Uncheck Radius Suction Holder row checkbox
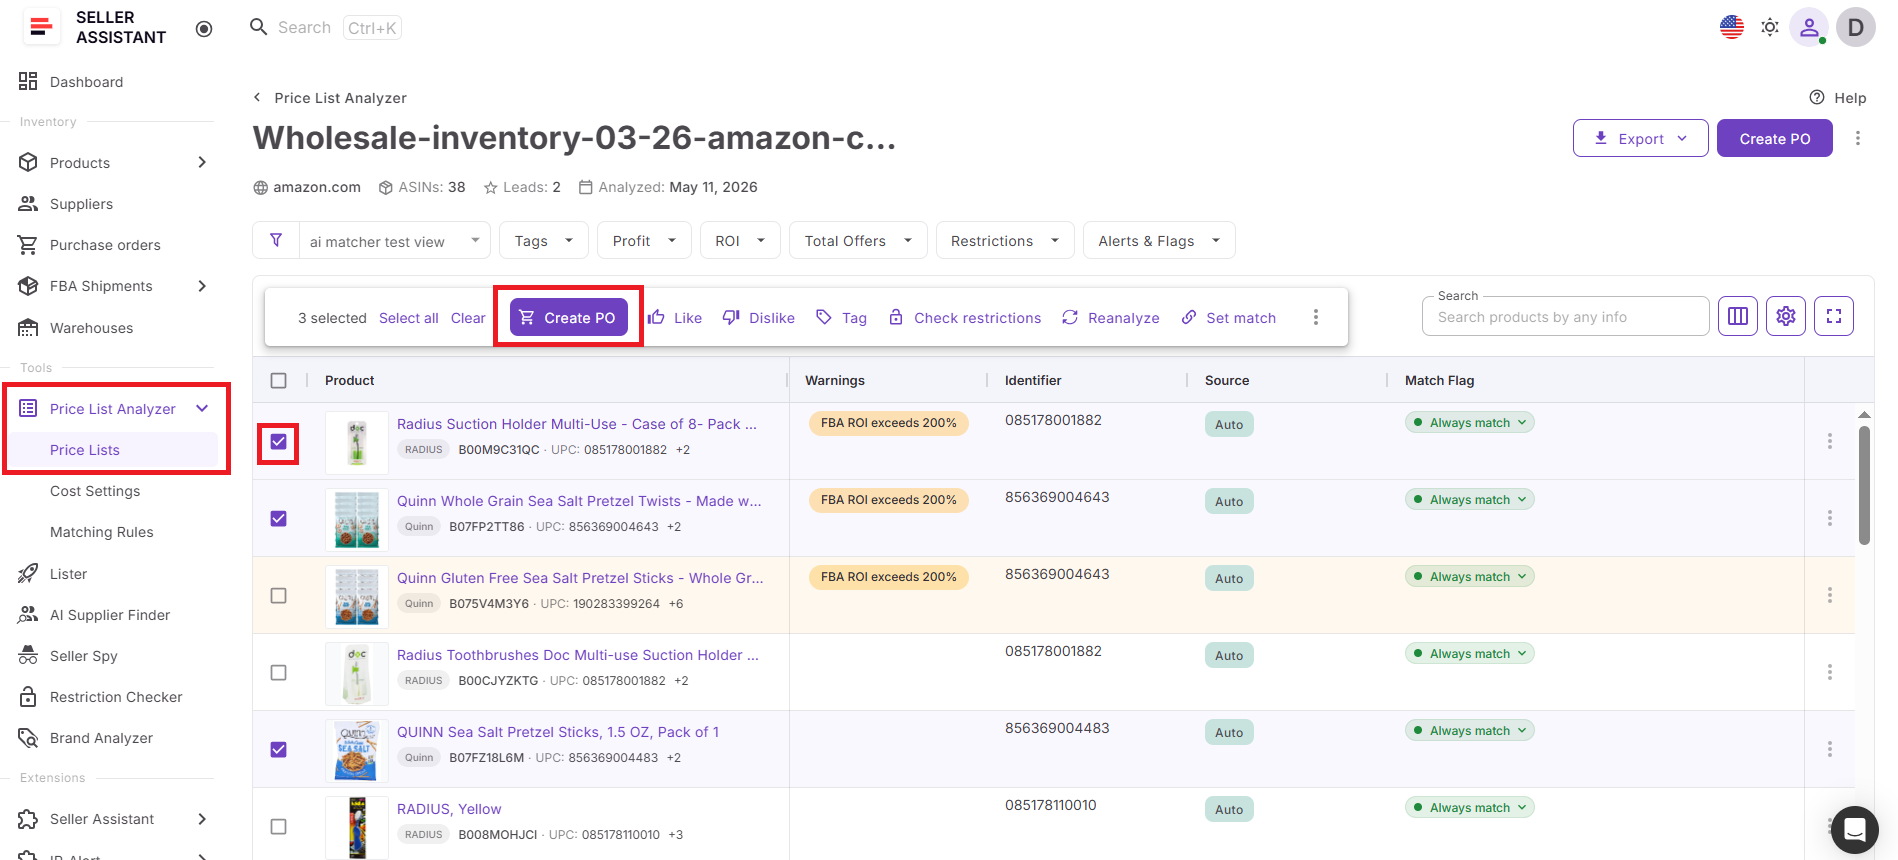The width and height of the screenshot is (1898, 860). click(x=279, y=442)
